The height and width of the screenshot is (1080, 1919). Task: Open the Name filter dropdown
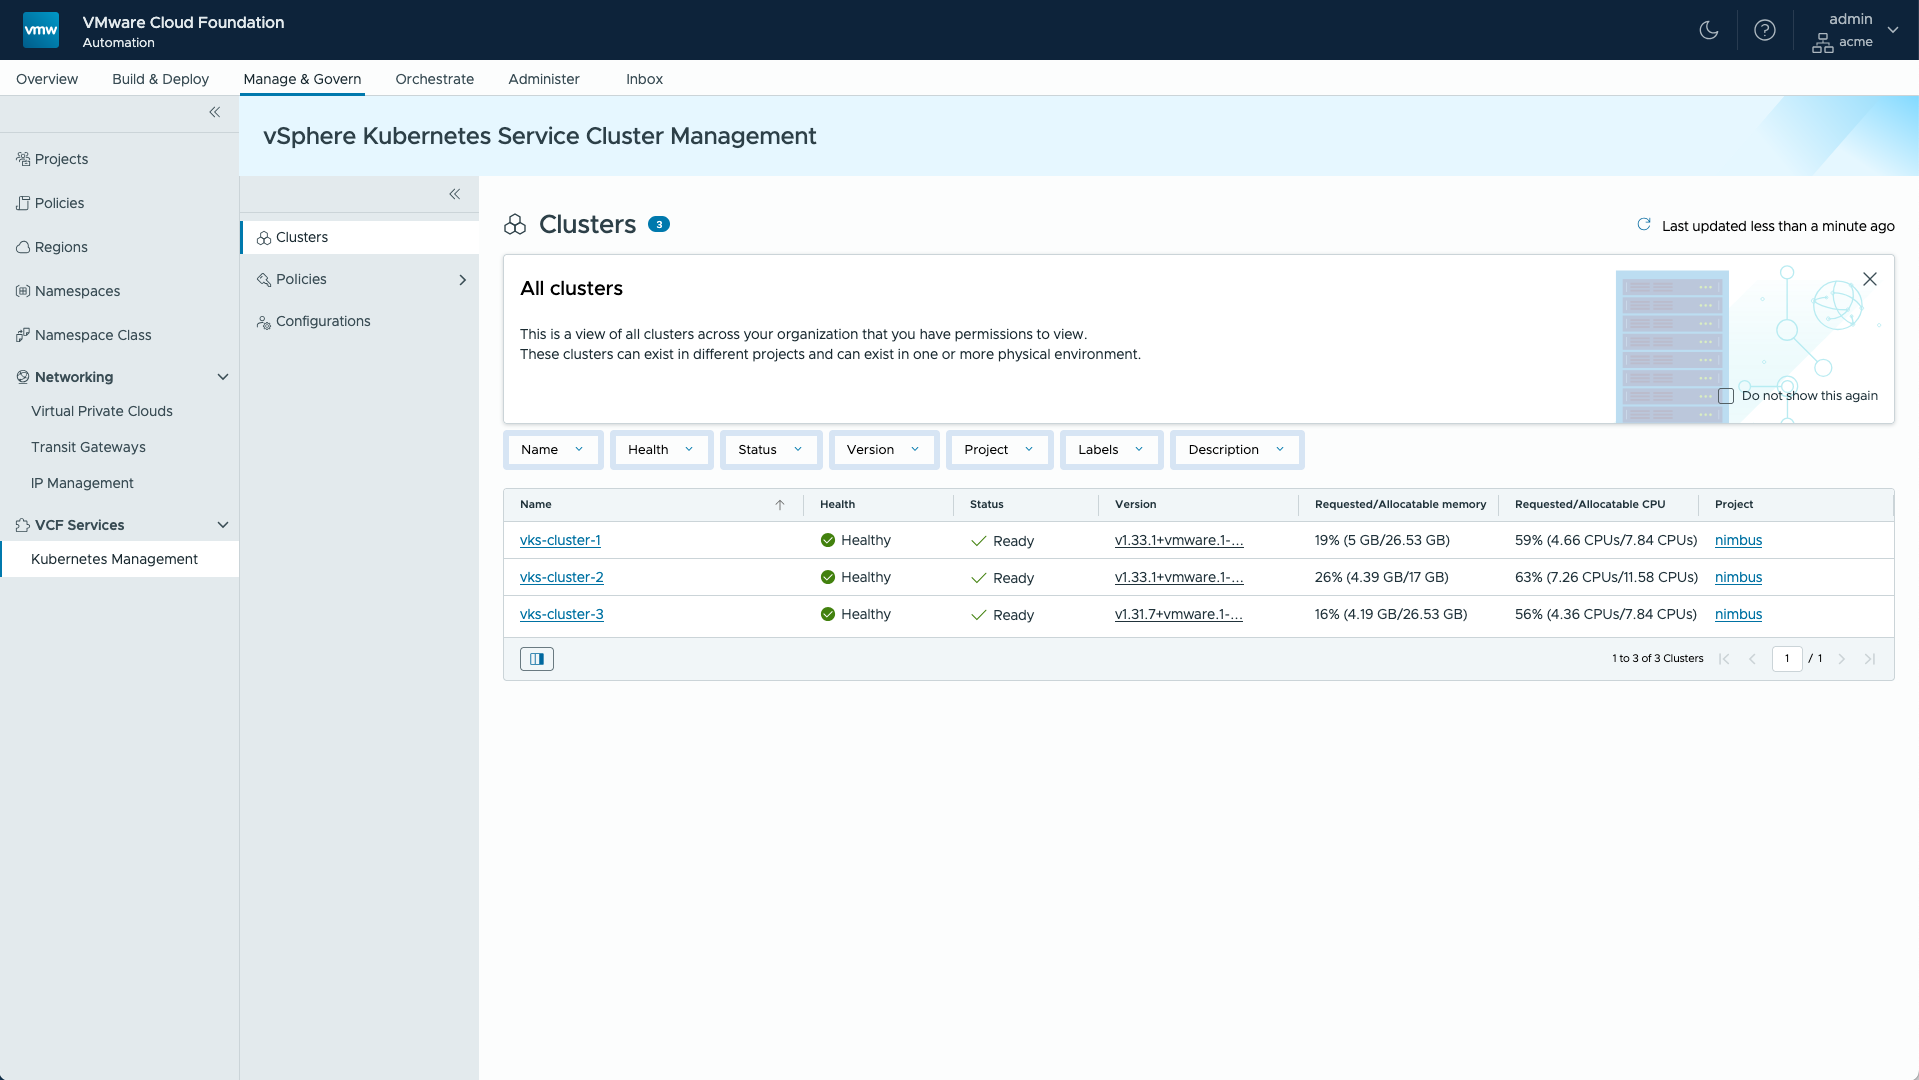point(553,450)
